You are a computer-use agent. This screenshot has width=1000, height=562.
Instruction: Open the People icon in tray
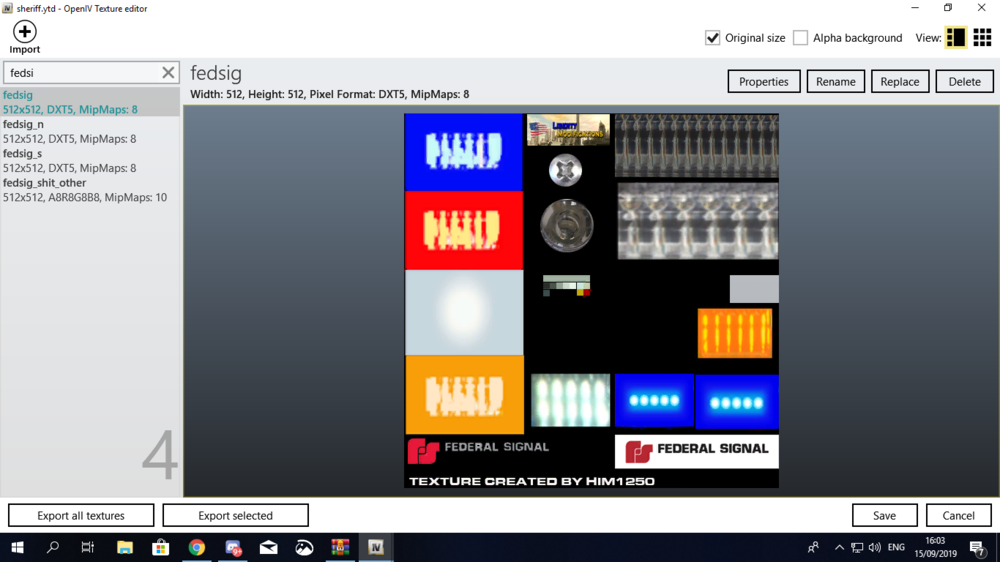pyautogui.click(x=813, y=547)
